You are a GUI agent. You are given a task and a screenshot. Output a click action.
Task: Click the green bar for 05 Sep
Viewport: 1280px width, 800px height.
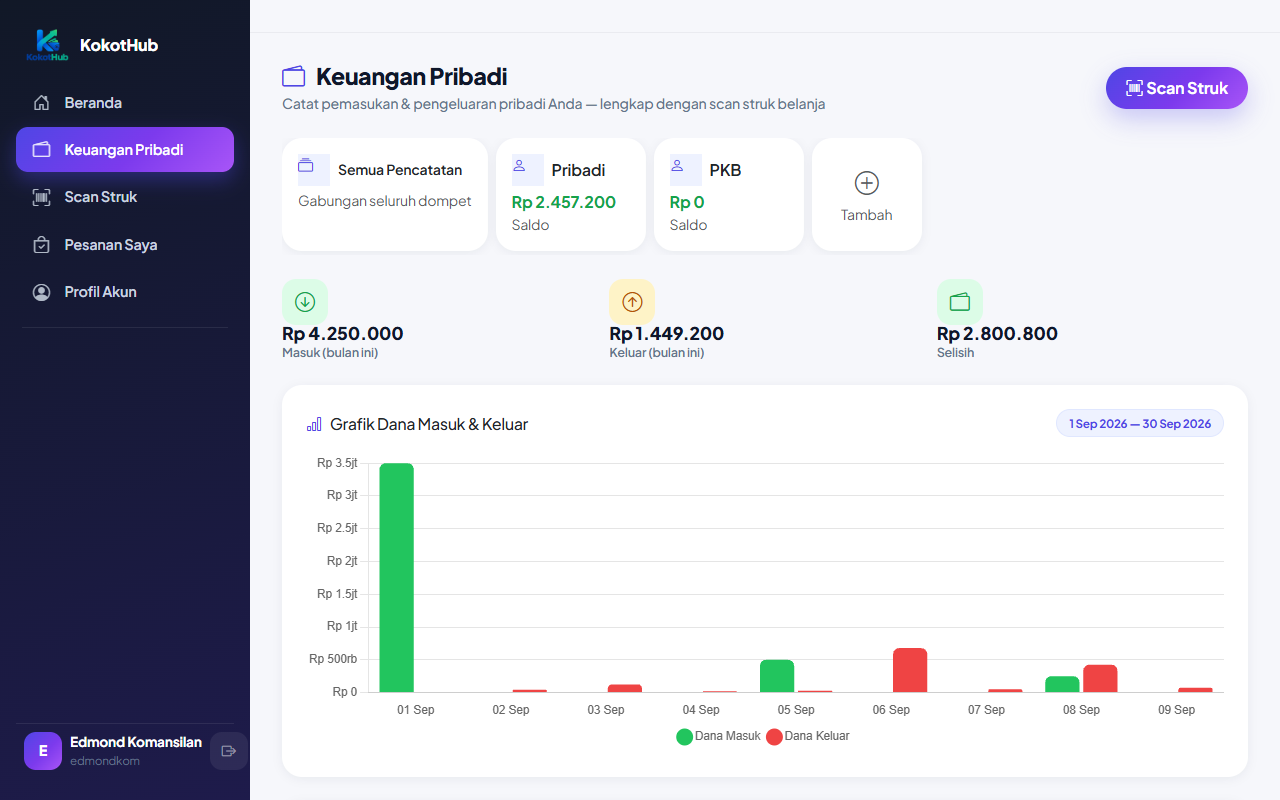coord(777,676)
